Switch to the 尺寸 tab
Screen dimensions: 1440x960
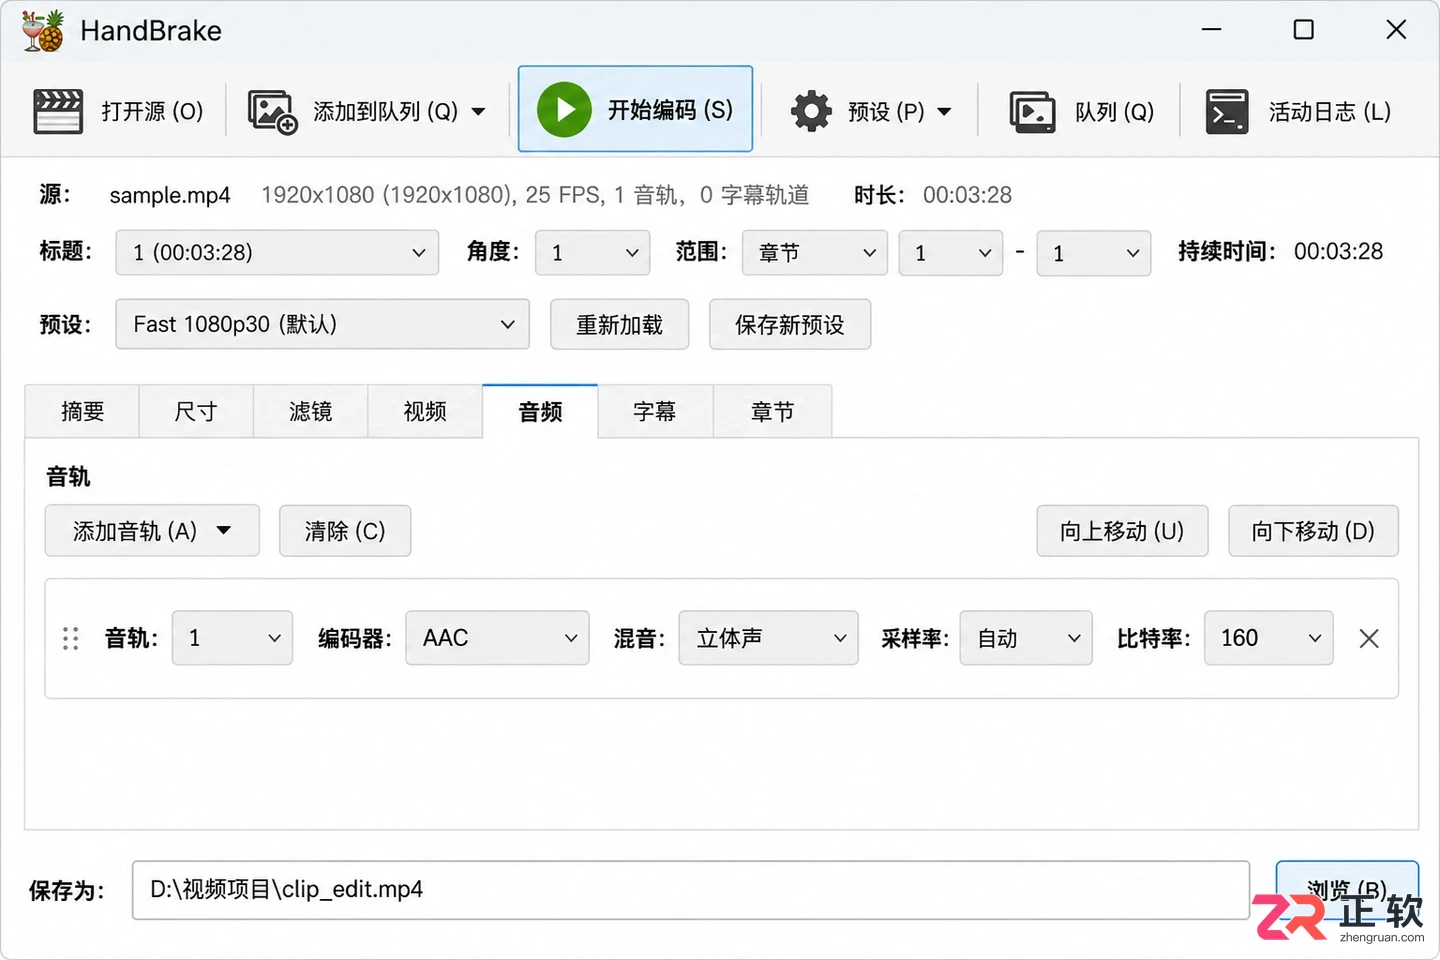pyautogui.click(x=196, y=412)
